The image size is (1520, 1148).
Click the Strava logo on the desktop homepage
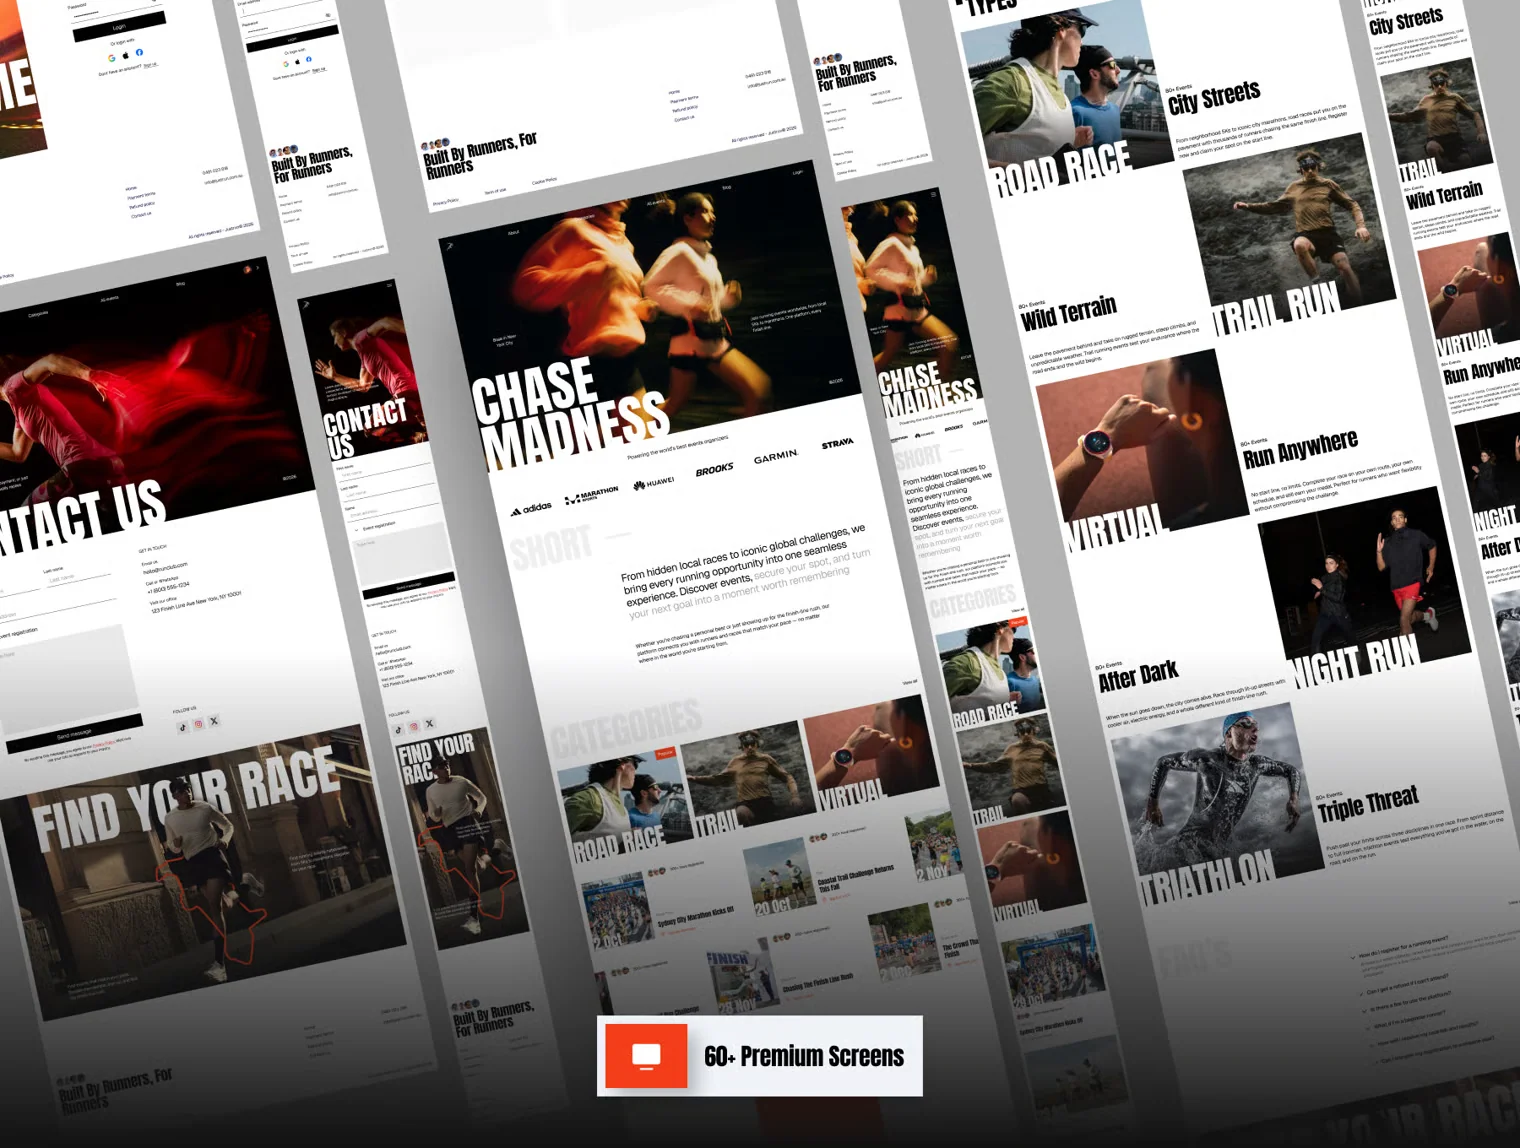coord(837,443)
